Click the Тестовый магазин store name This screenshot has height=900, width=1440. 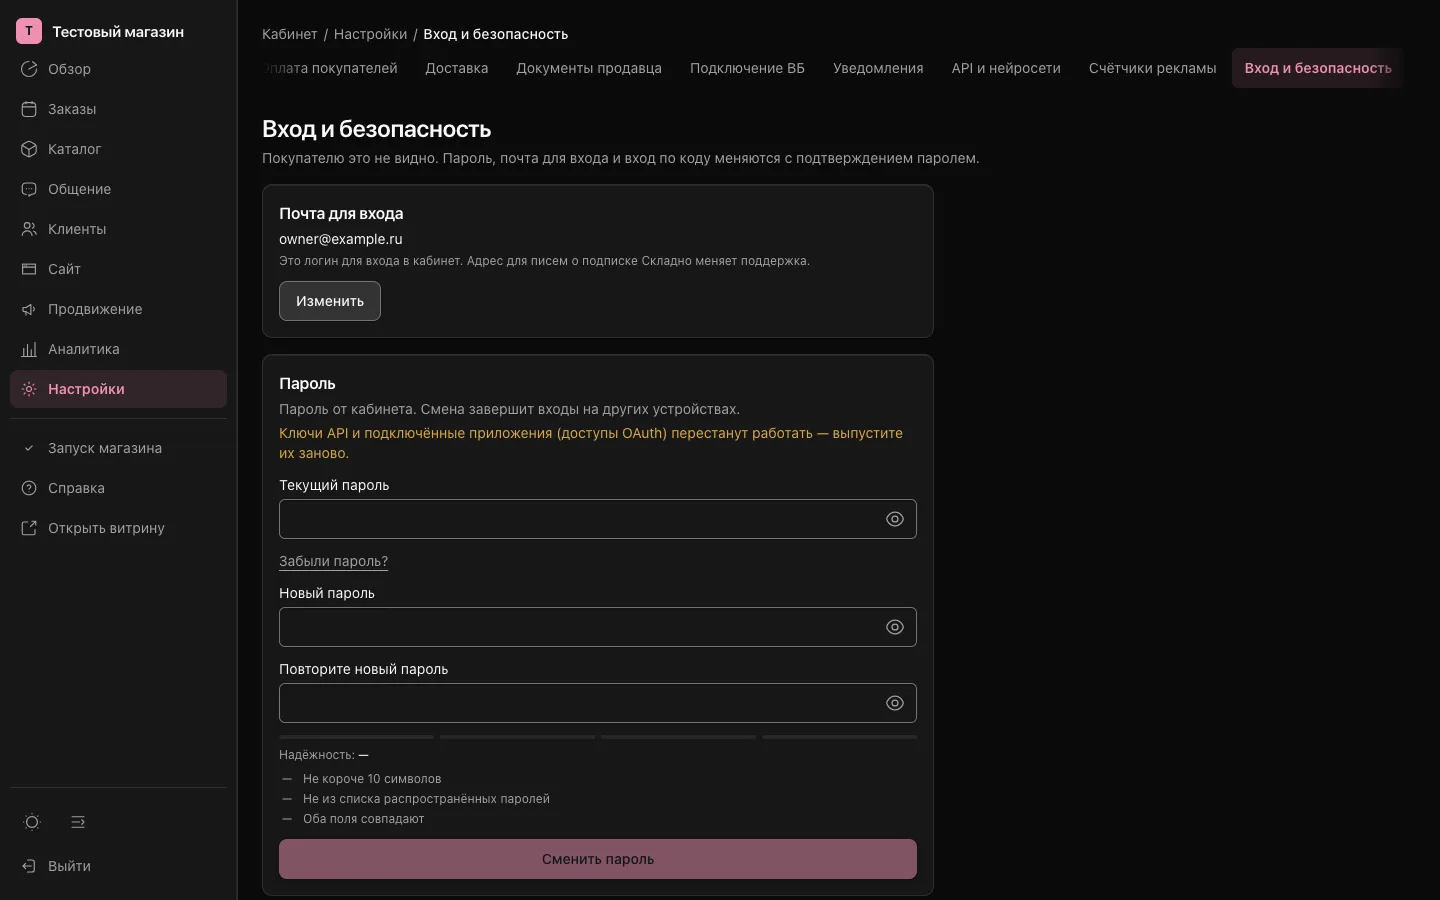tap(118, 32)
